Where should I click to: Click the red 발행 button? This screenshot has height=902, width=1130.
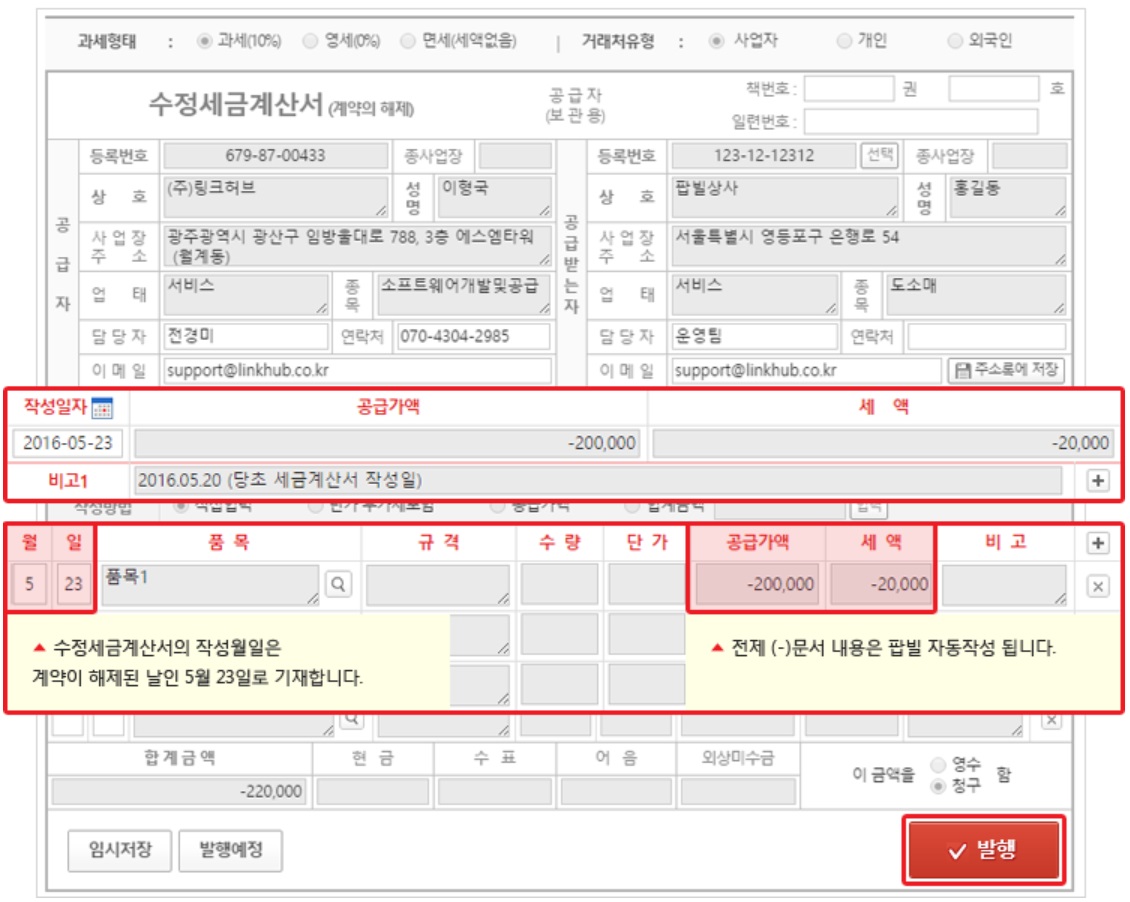(x=984, y=851)
